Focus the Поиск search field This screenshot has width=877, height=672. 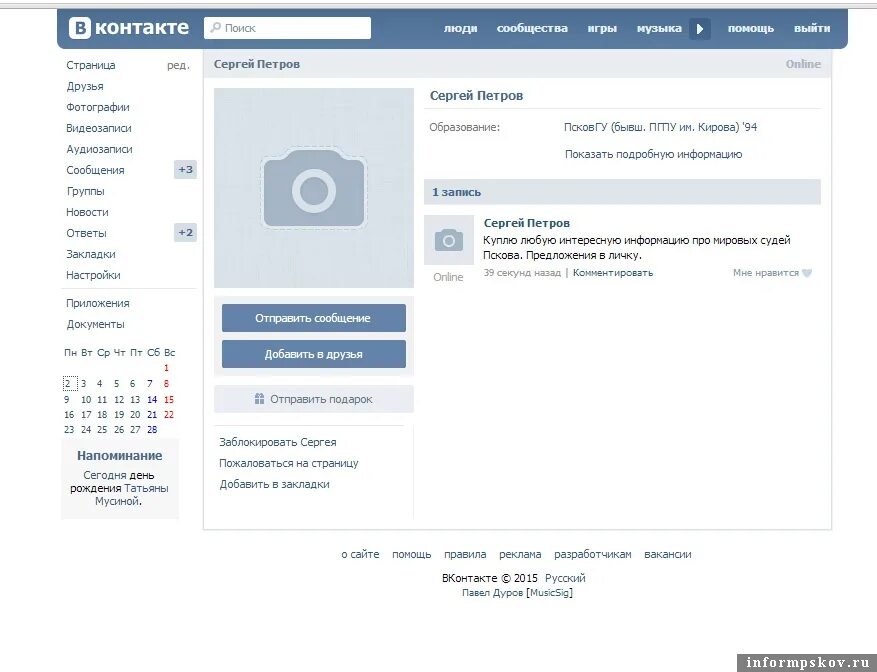(287, 28)
